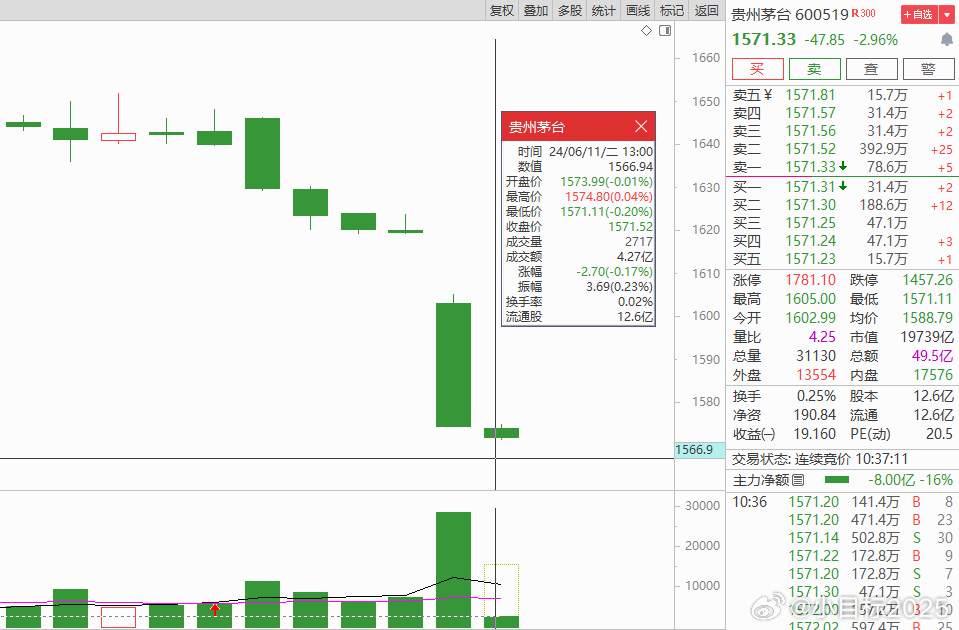This screenshot has width=959, height=630.
Task: Select the 多股 multi-stock menu item
Action: coord(570,10)
